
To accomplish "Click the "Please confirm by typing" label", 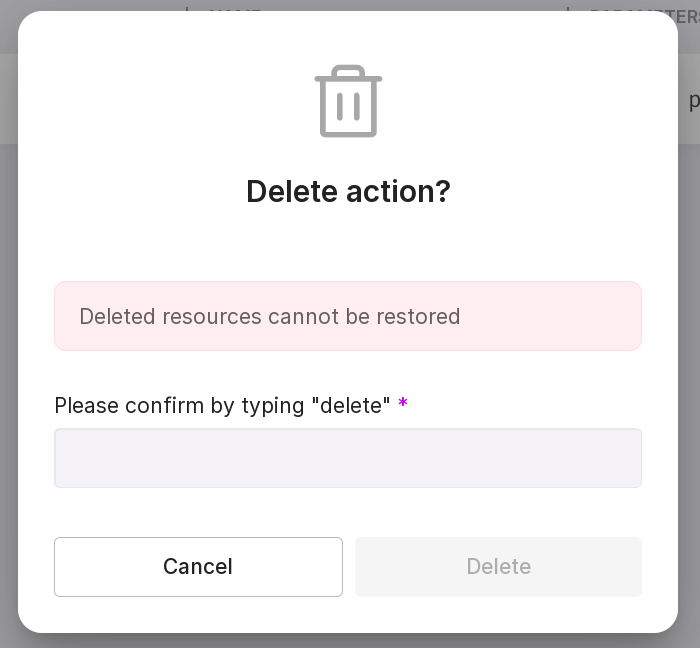I will [x=180, y=406].
